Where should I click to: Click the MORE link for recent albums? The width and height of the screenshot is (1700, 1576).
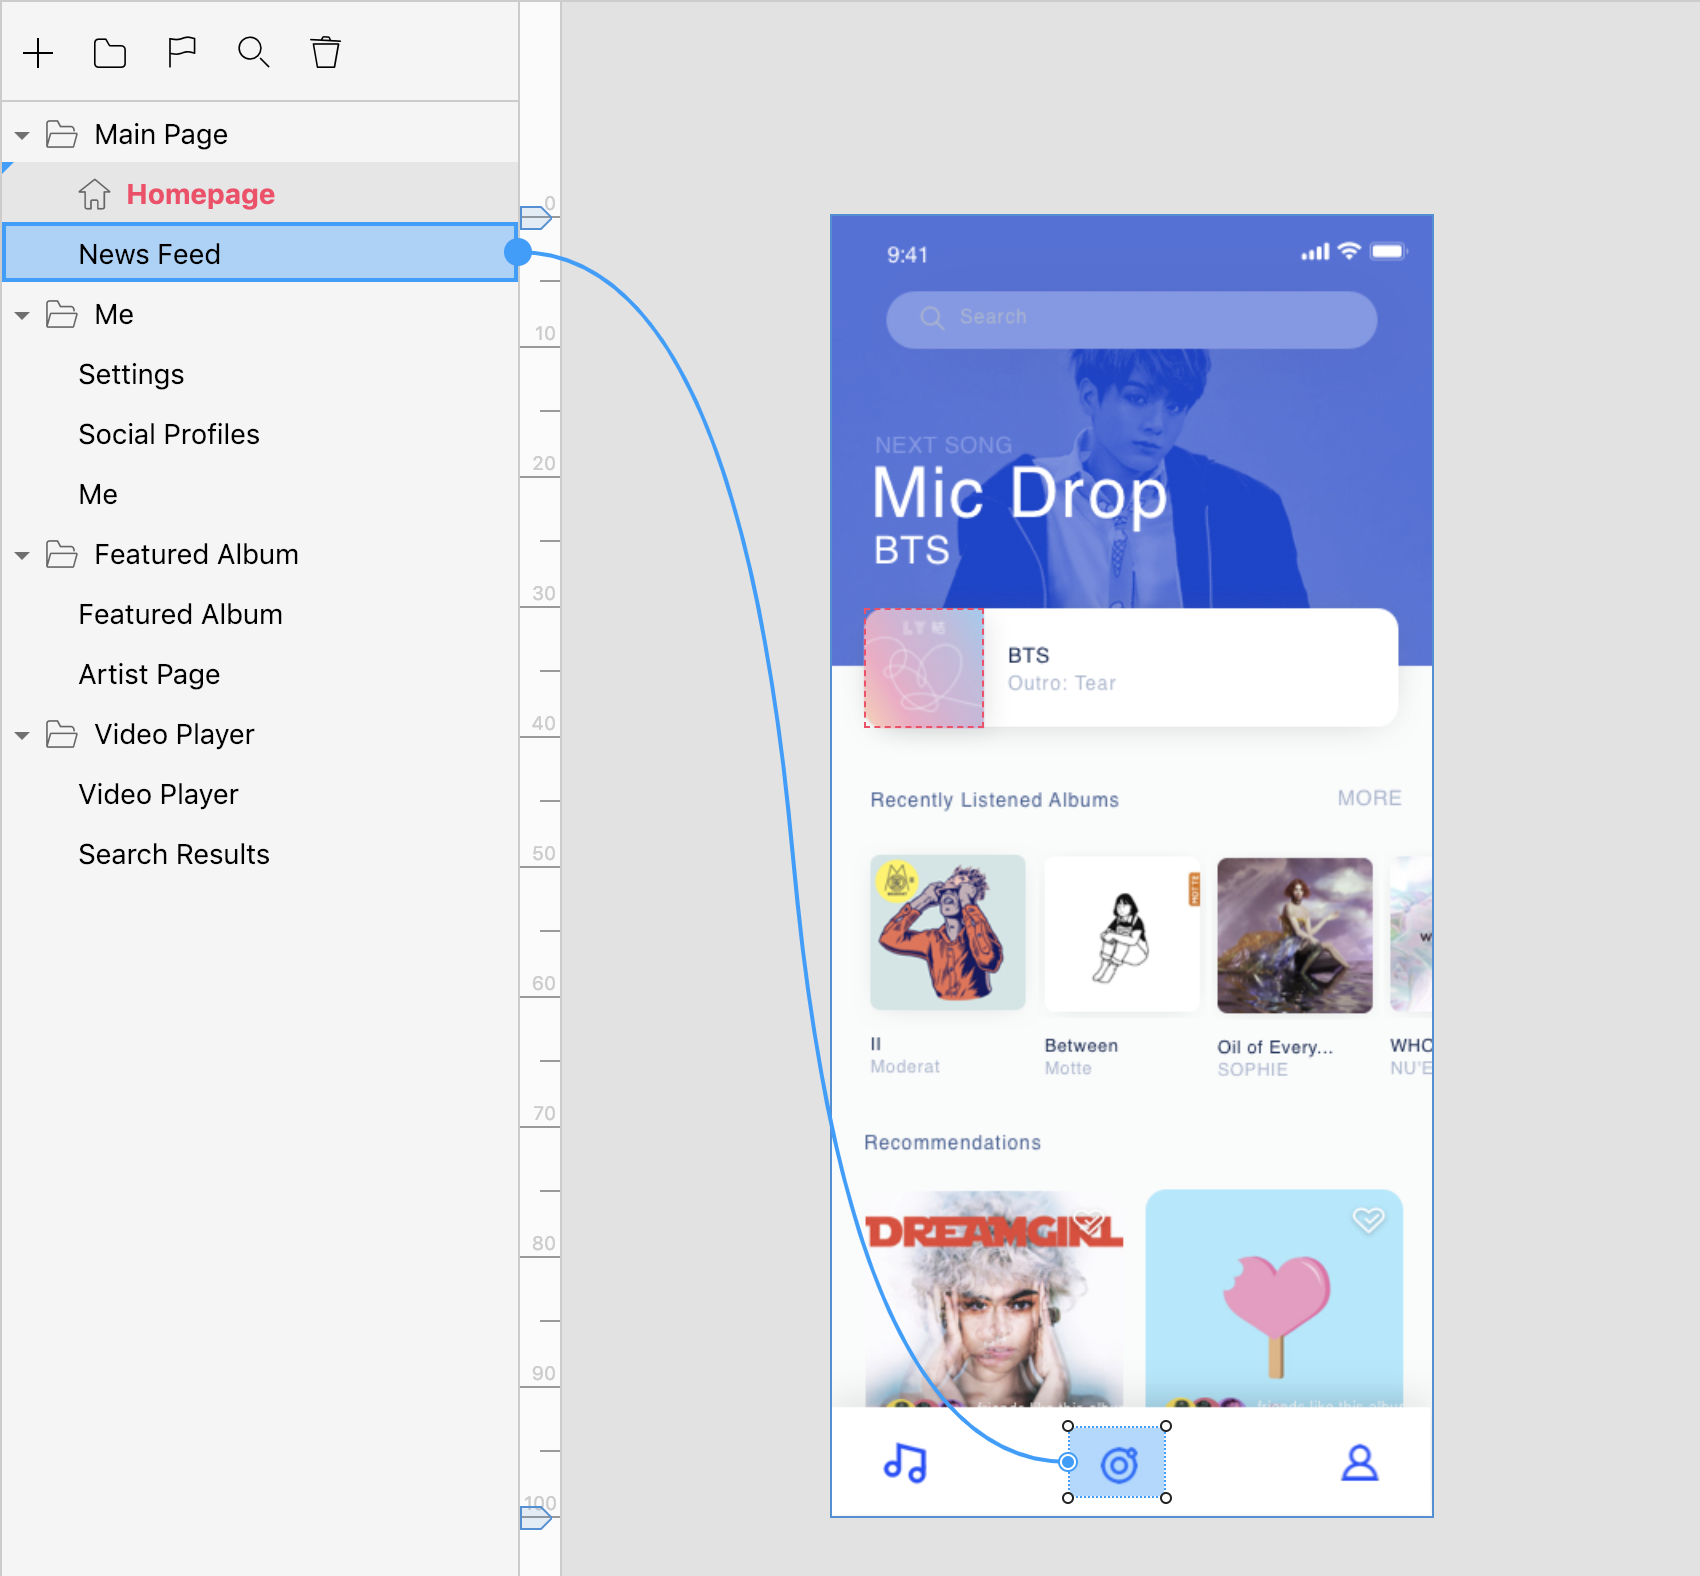tap(1369, 798)
